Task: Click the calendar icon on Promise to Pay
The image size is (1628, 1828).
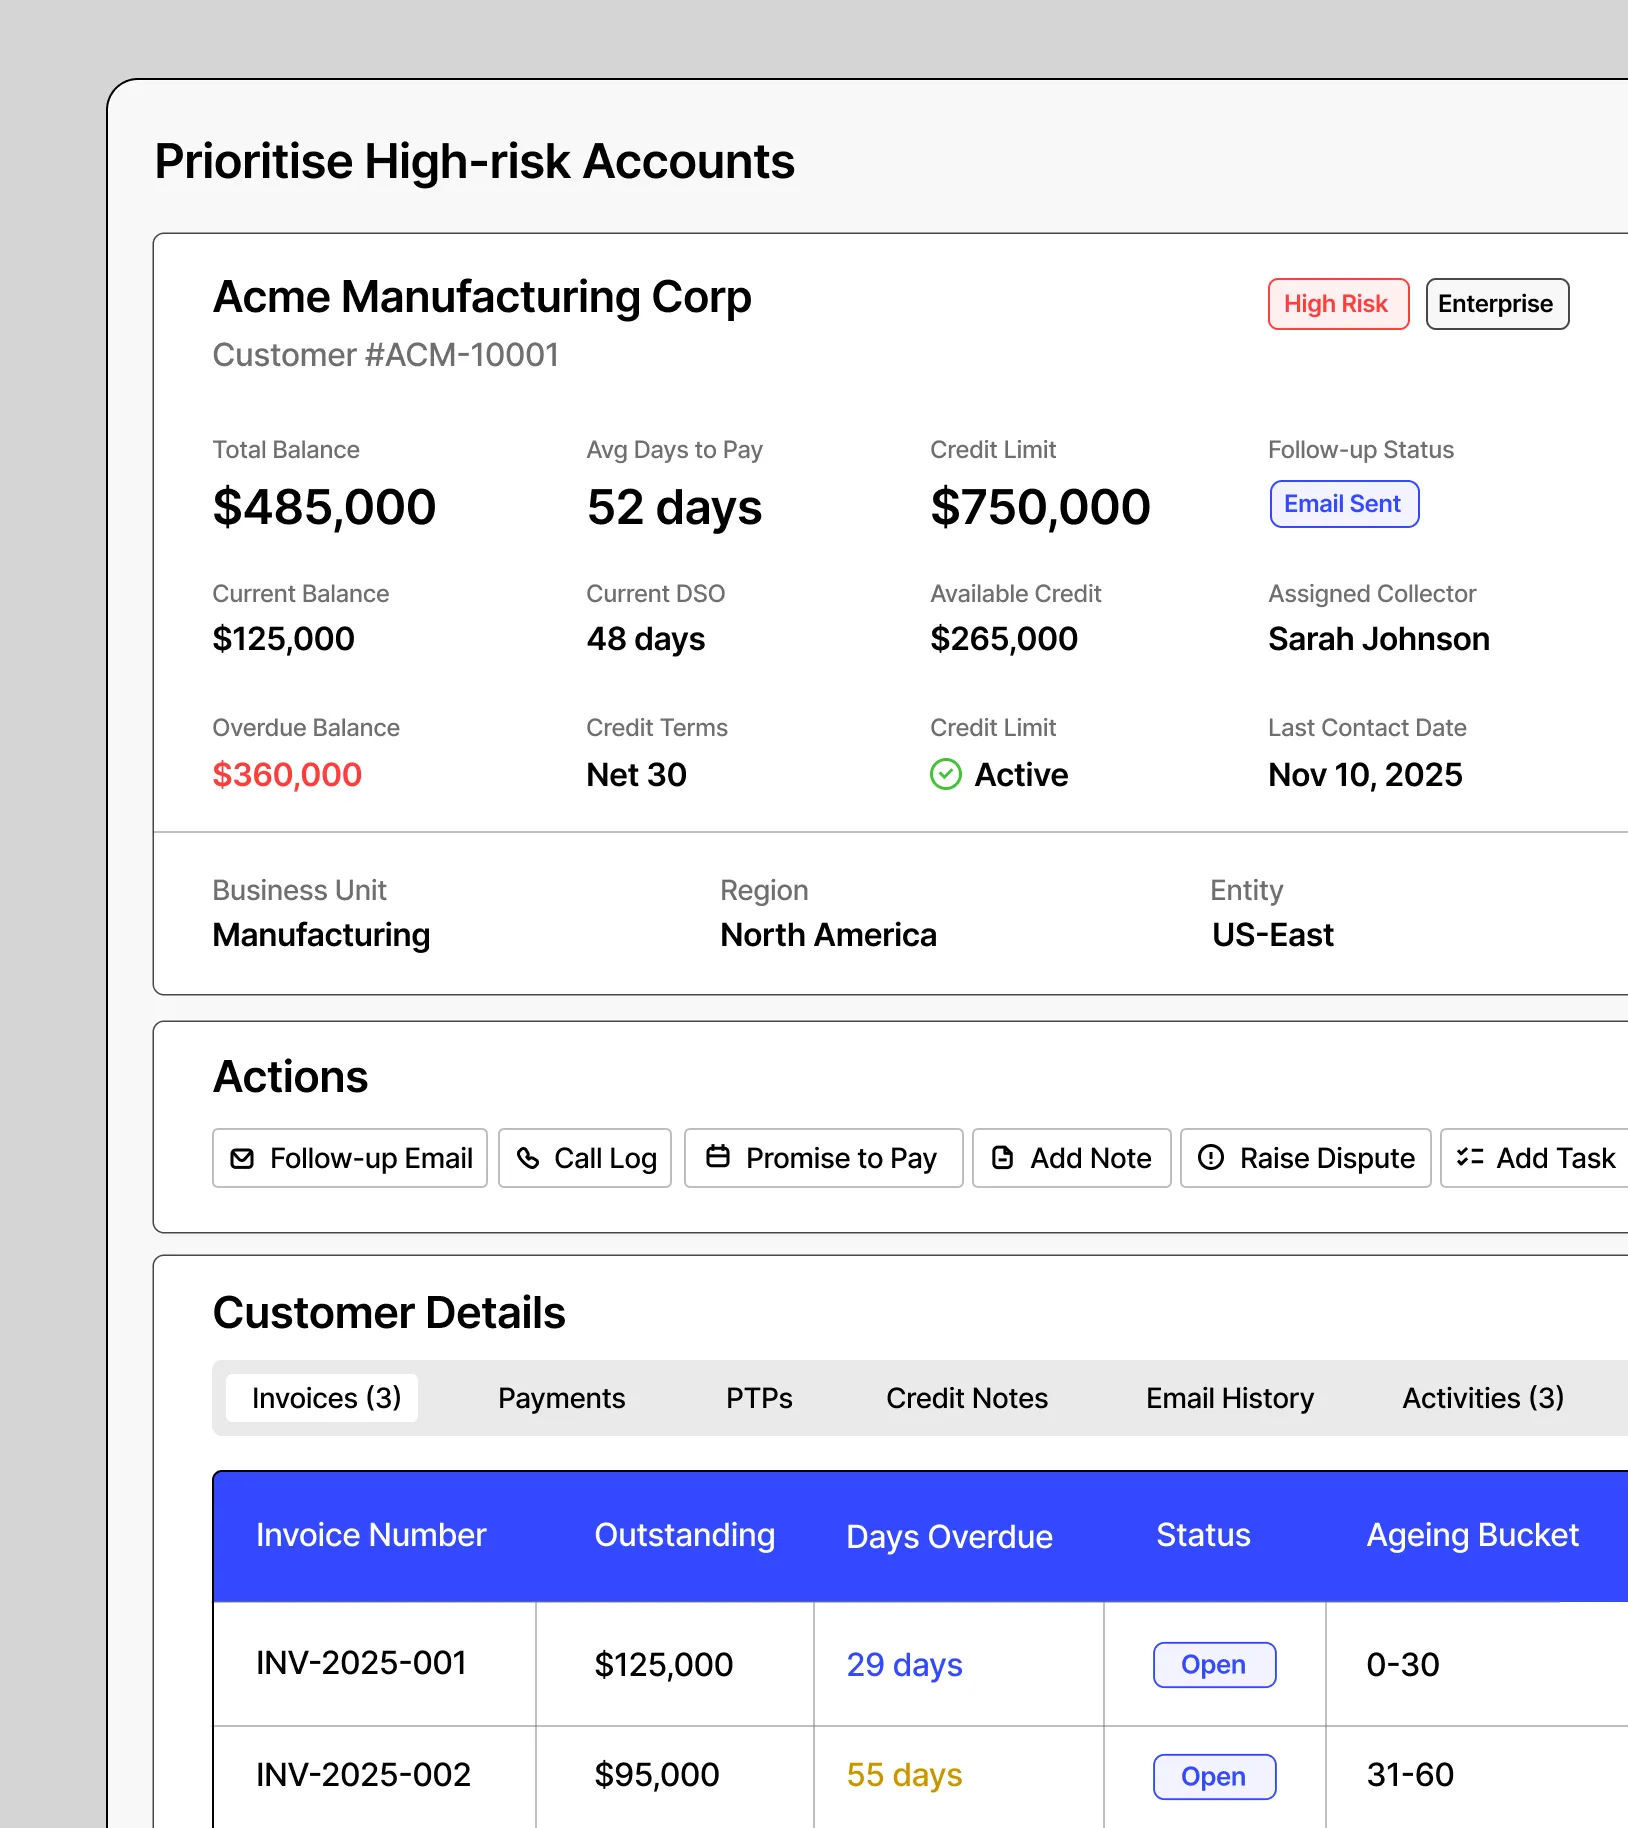Action: [x=718, y=1157]
